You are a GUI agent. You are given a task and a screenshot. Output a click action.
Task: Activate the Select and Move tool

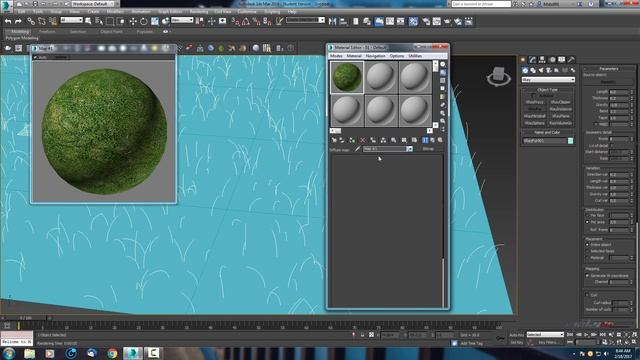(x=133, y=21)
